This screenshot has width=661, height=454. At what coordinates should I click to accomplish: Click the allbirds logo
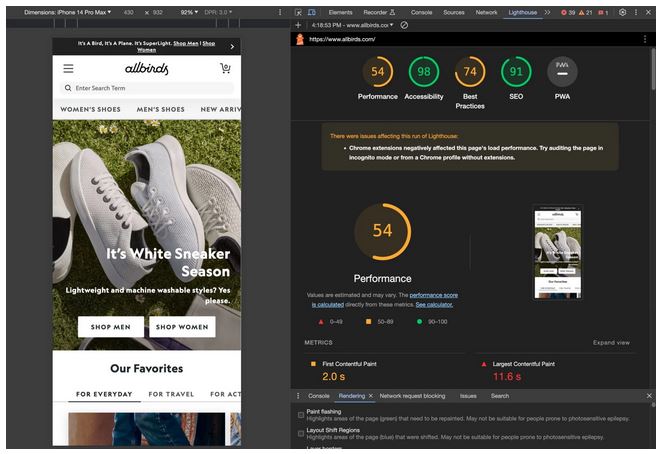[147, 68]
